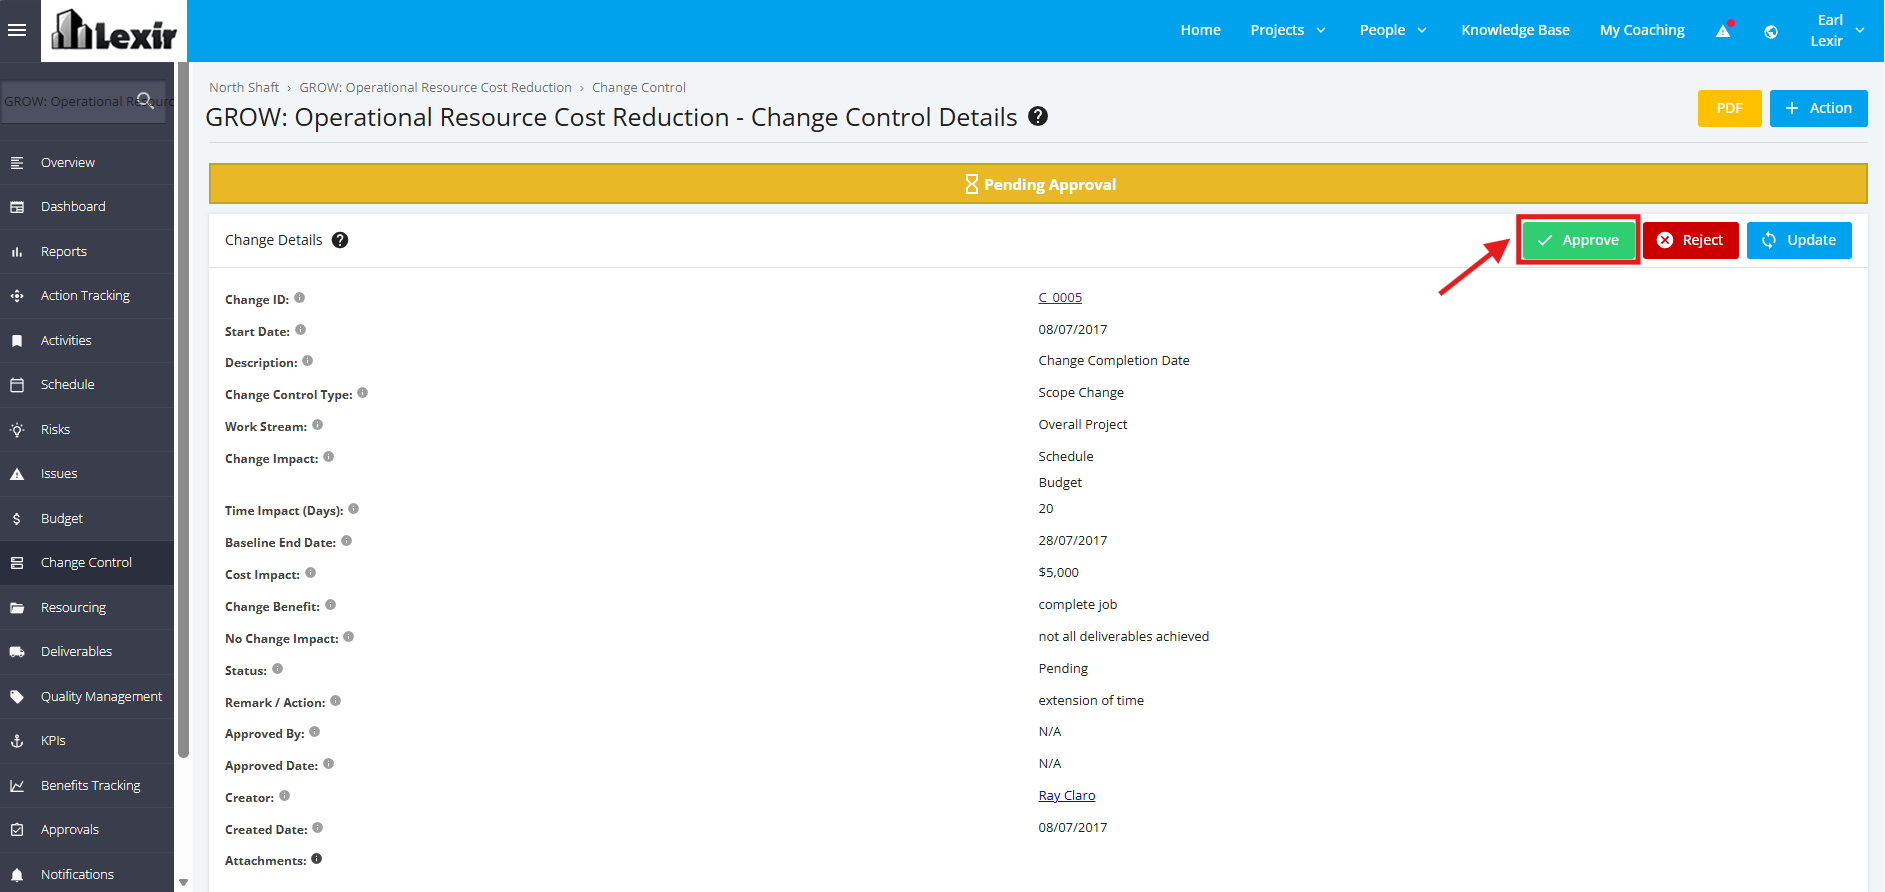The width and height of the screenshot is (1885, 892).
Task: Click info icon next to Change Impact
Action: (x=328, y=457)
